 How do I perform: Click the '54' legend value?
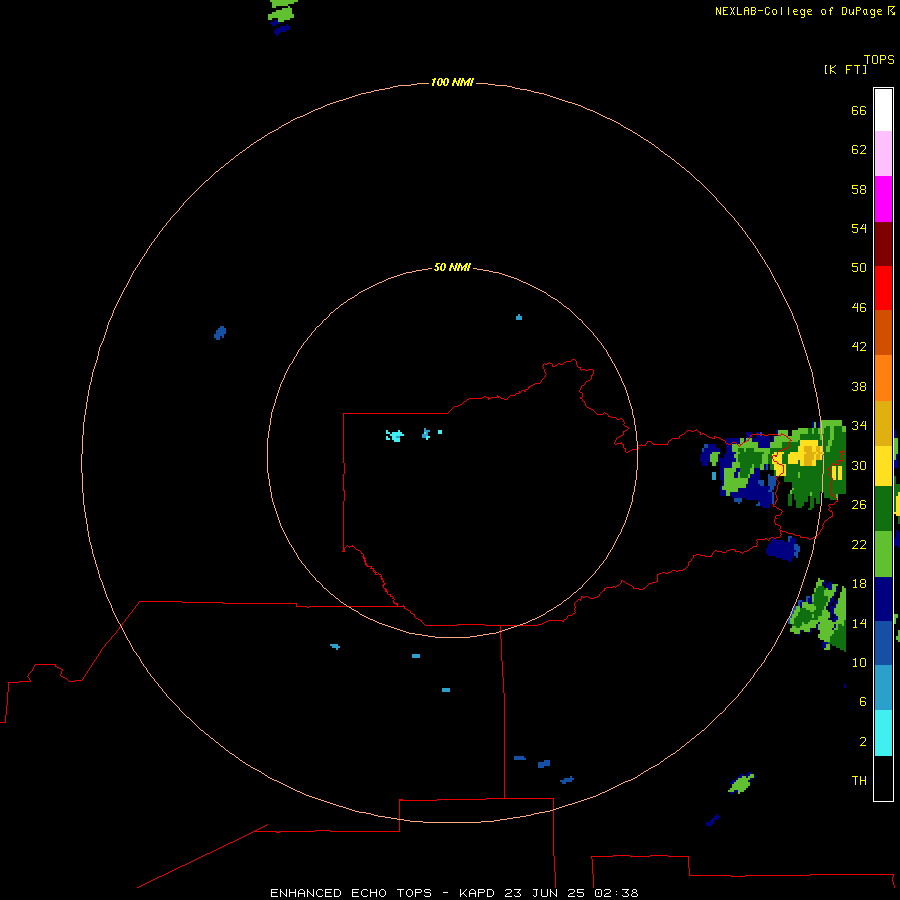pyautogui.click(x=859, y=228)
